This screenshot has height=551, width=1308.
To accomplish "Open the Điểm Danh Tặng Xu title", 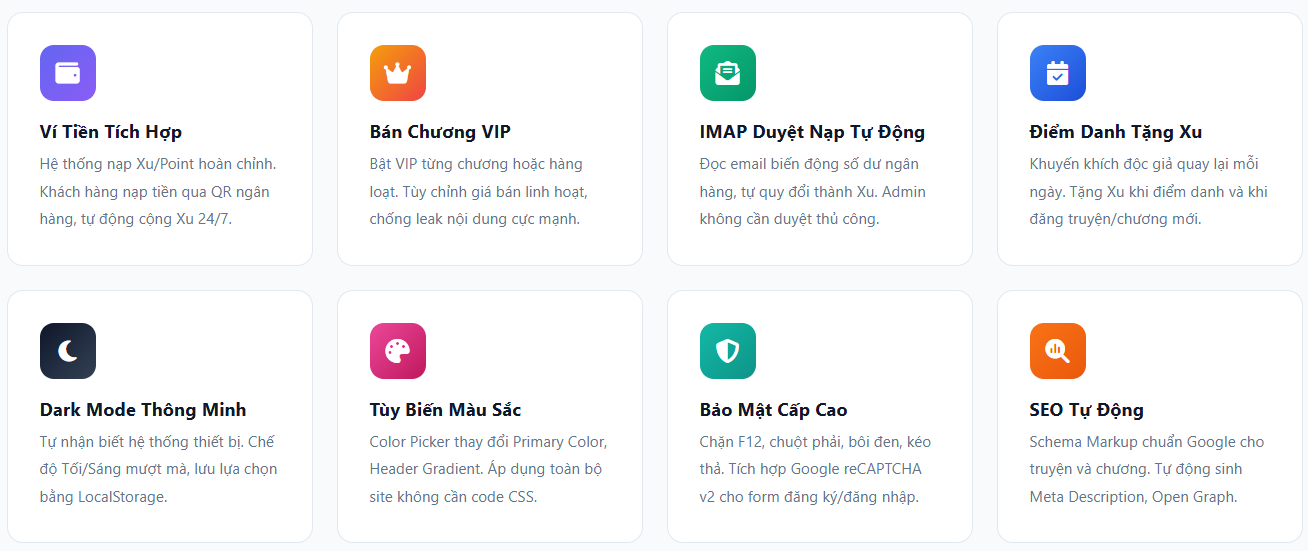I will coord(1116,132).
